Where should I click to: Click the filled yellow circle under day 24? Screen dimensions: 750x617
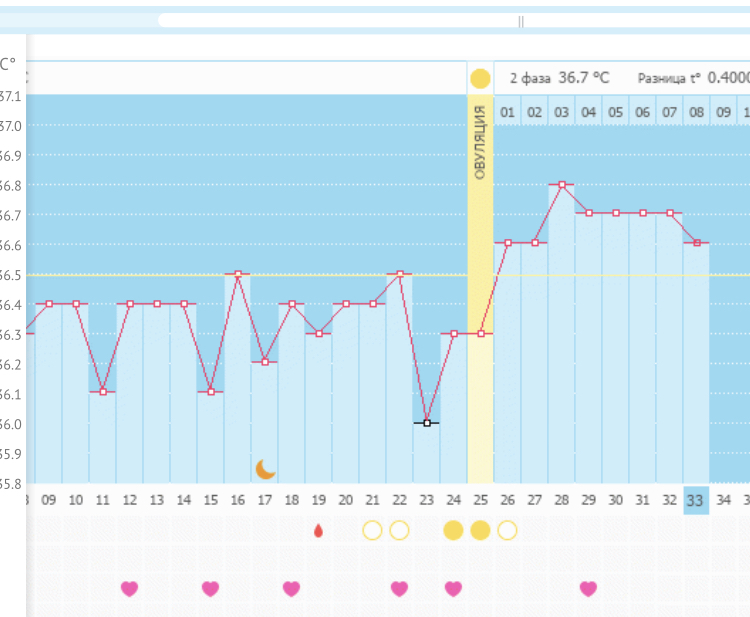point(453,530)
